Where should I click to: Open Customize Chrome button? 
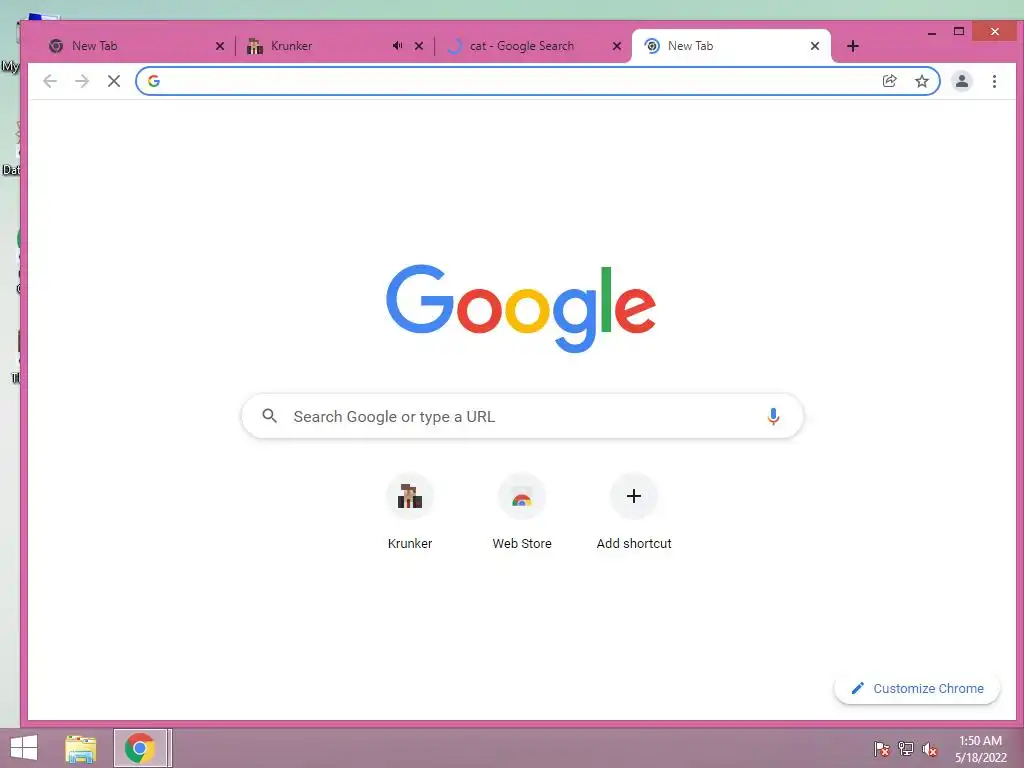pos(917,688)
